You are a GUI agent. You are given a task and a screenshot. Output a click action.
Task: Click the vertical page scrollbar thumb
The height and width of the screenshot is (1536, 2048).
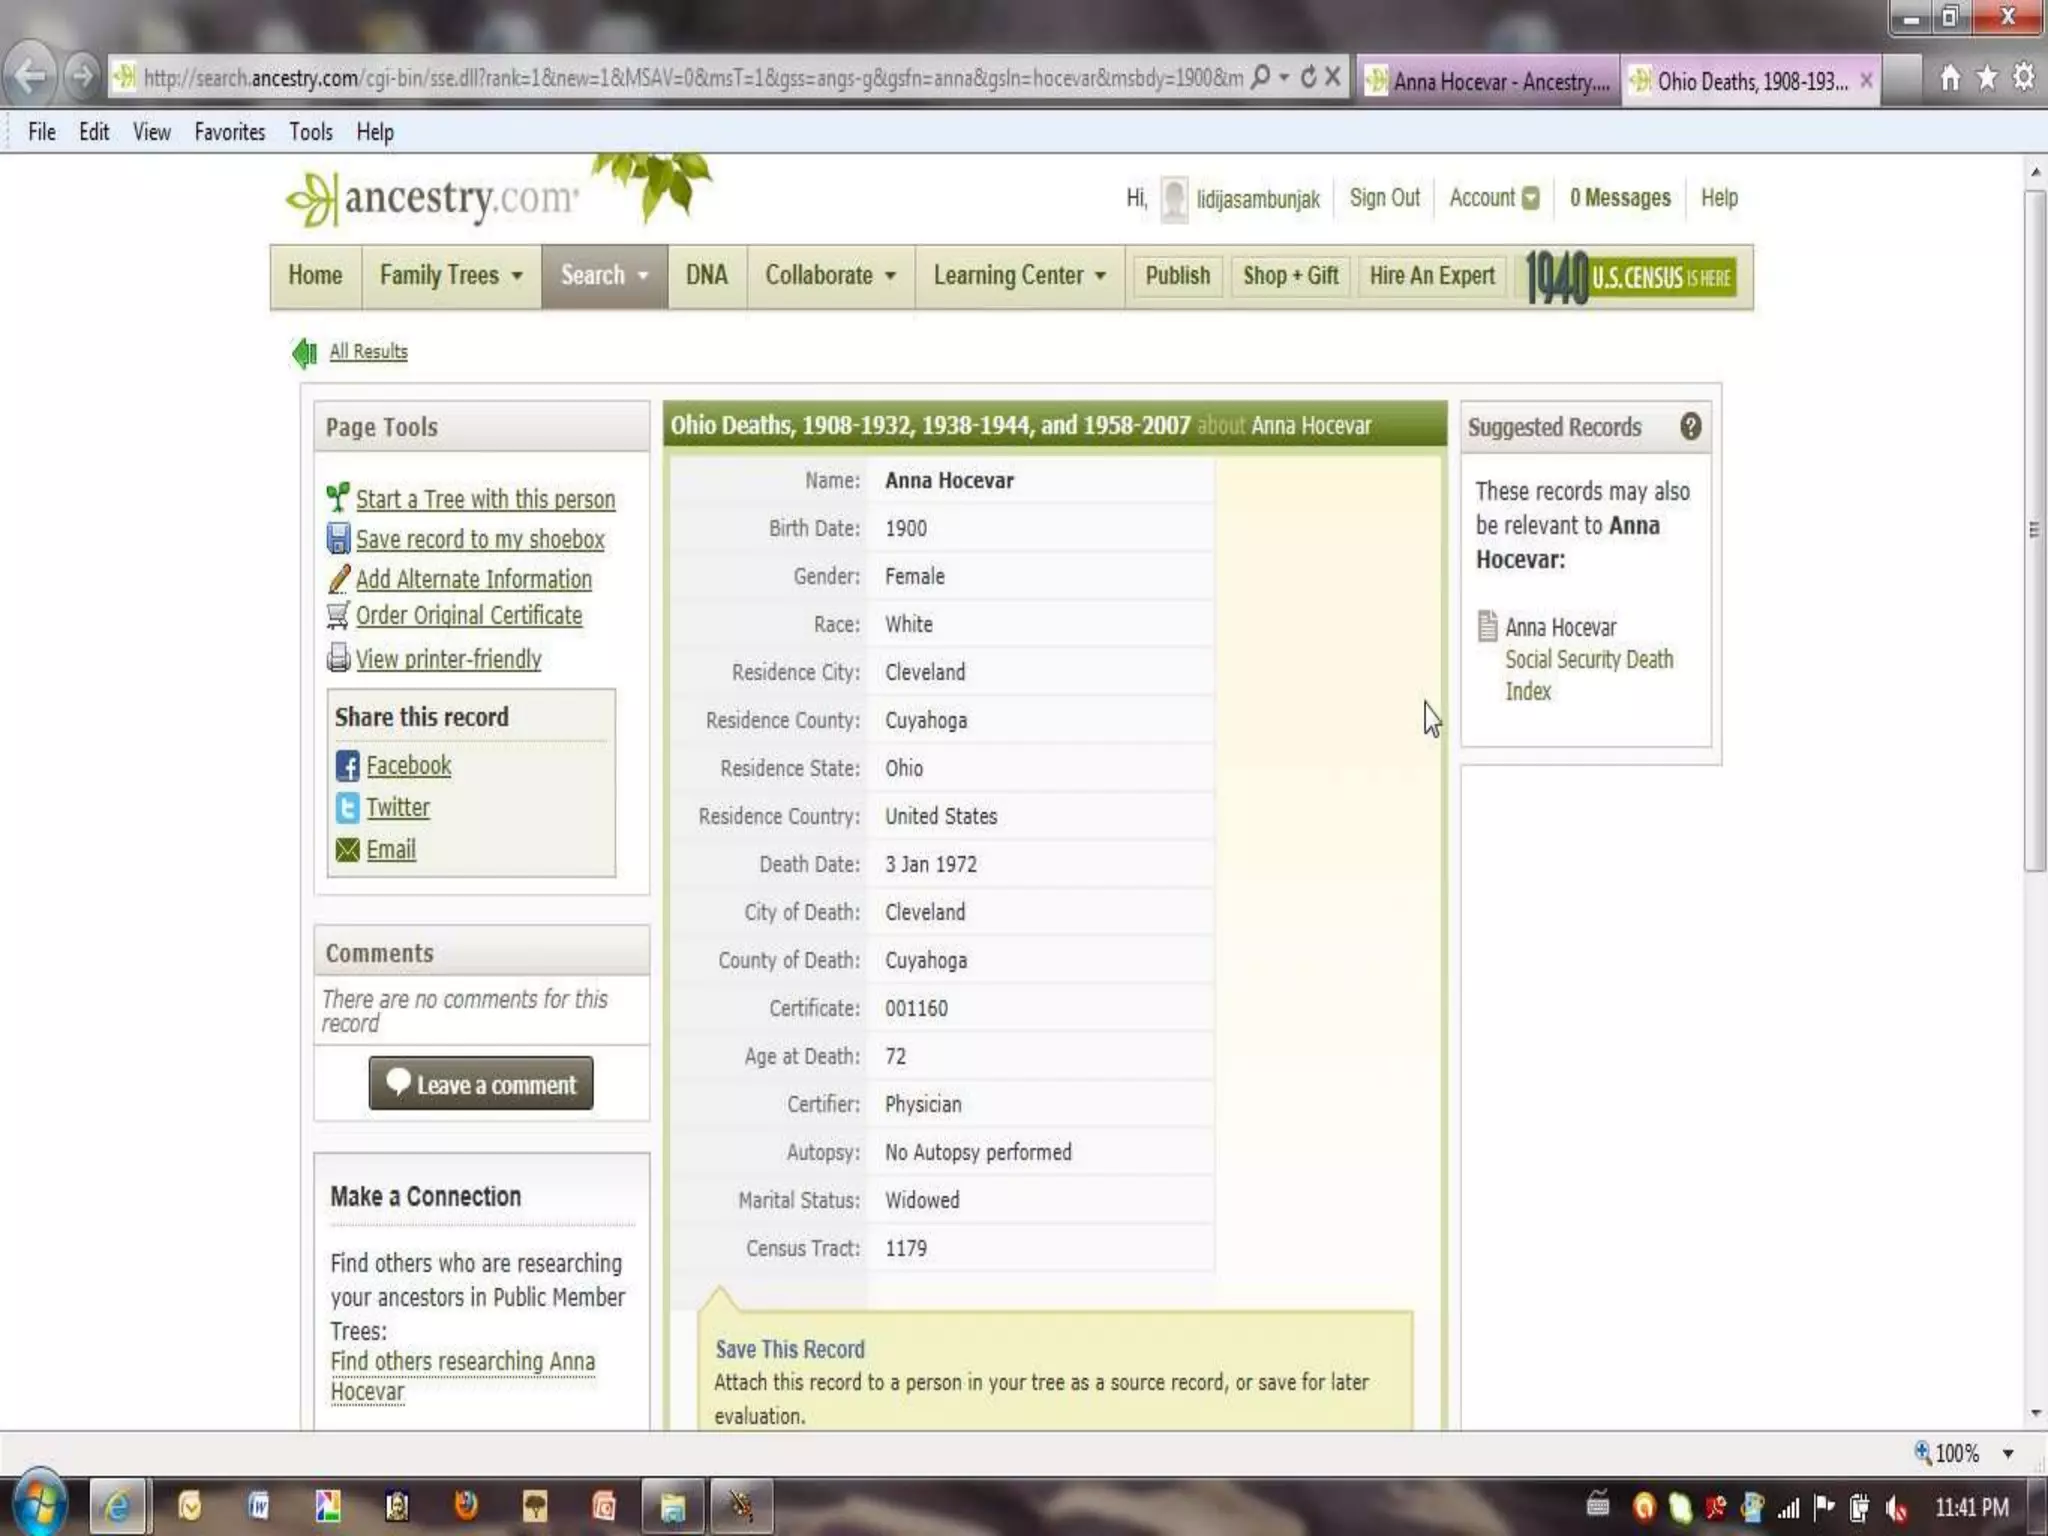tap(2034, 530)
